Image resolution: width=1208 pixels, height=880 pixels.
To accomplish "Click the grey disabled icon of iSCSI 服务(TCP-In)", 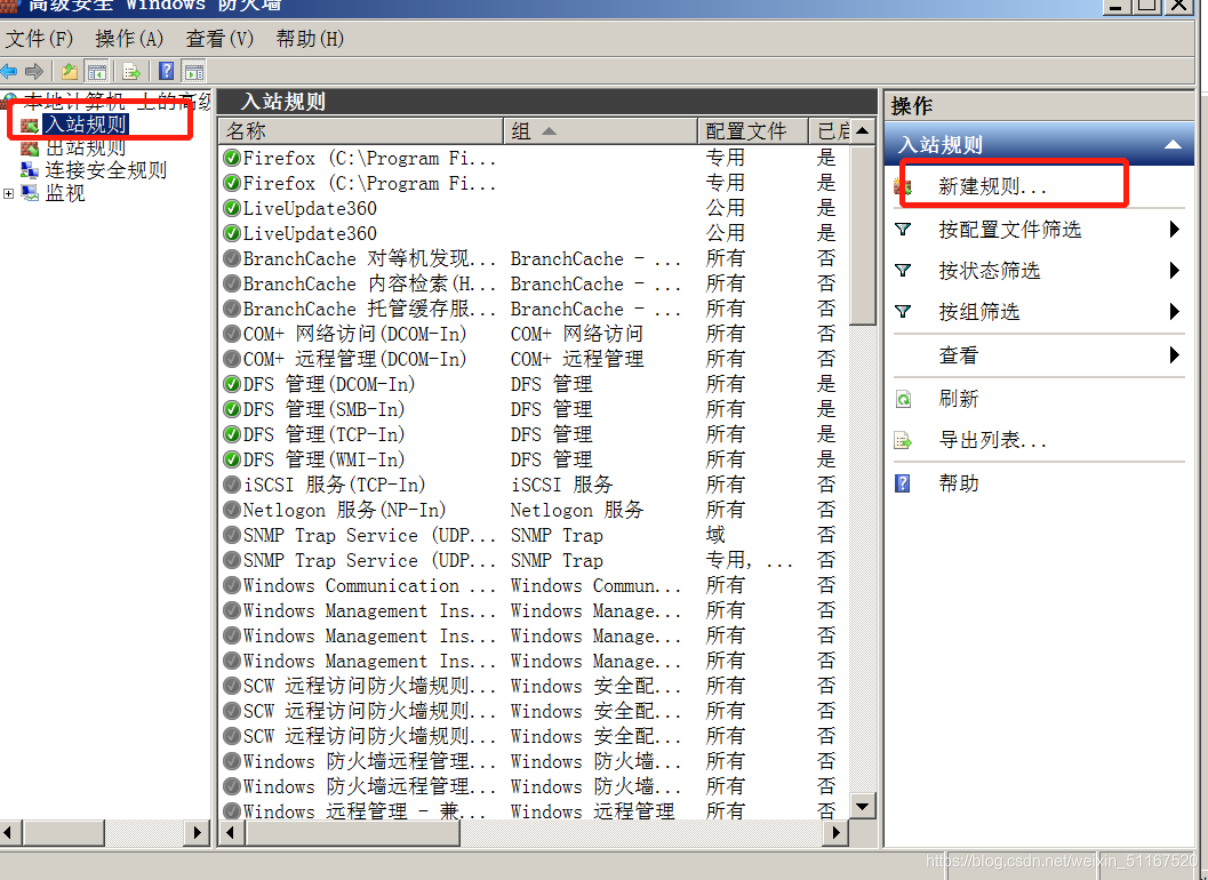I will click(x=232, y=485).
